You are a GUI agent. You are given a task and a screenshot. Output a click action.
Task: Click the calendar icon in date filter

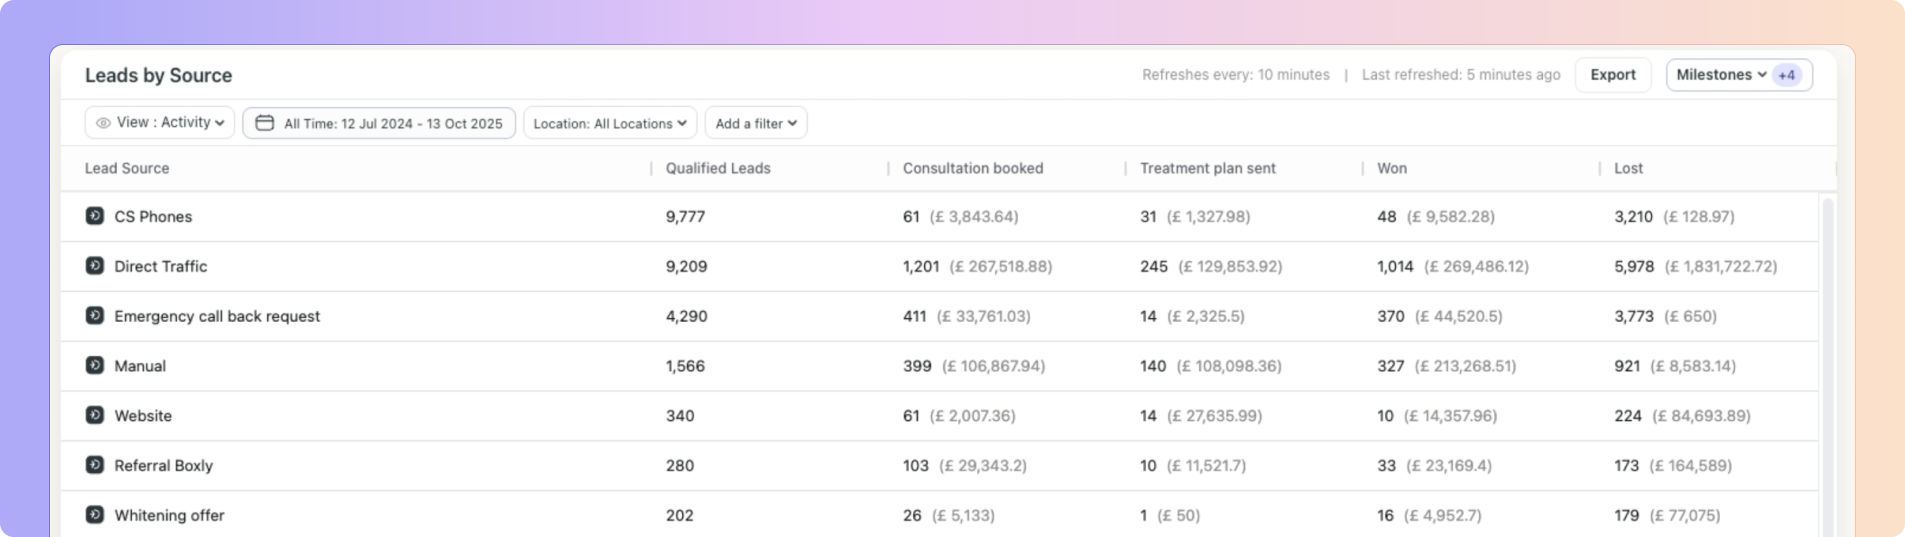tap(264, 123)
